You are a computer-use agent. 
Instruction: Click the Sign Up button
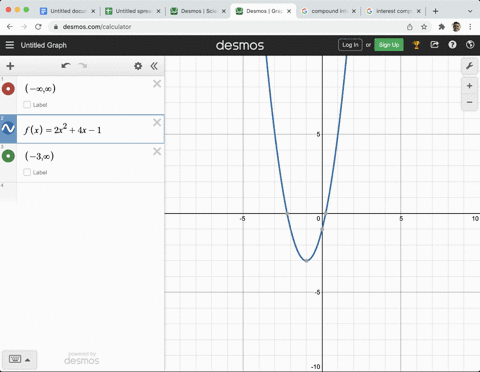389,45
